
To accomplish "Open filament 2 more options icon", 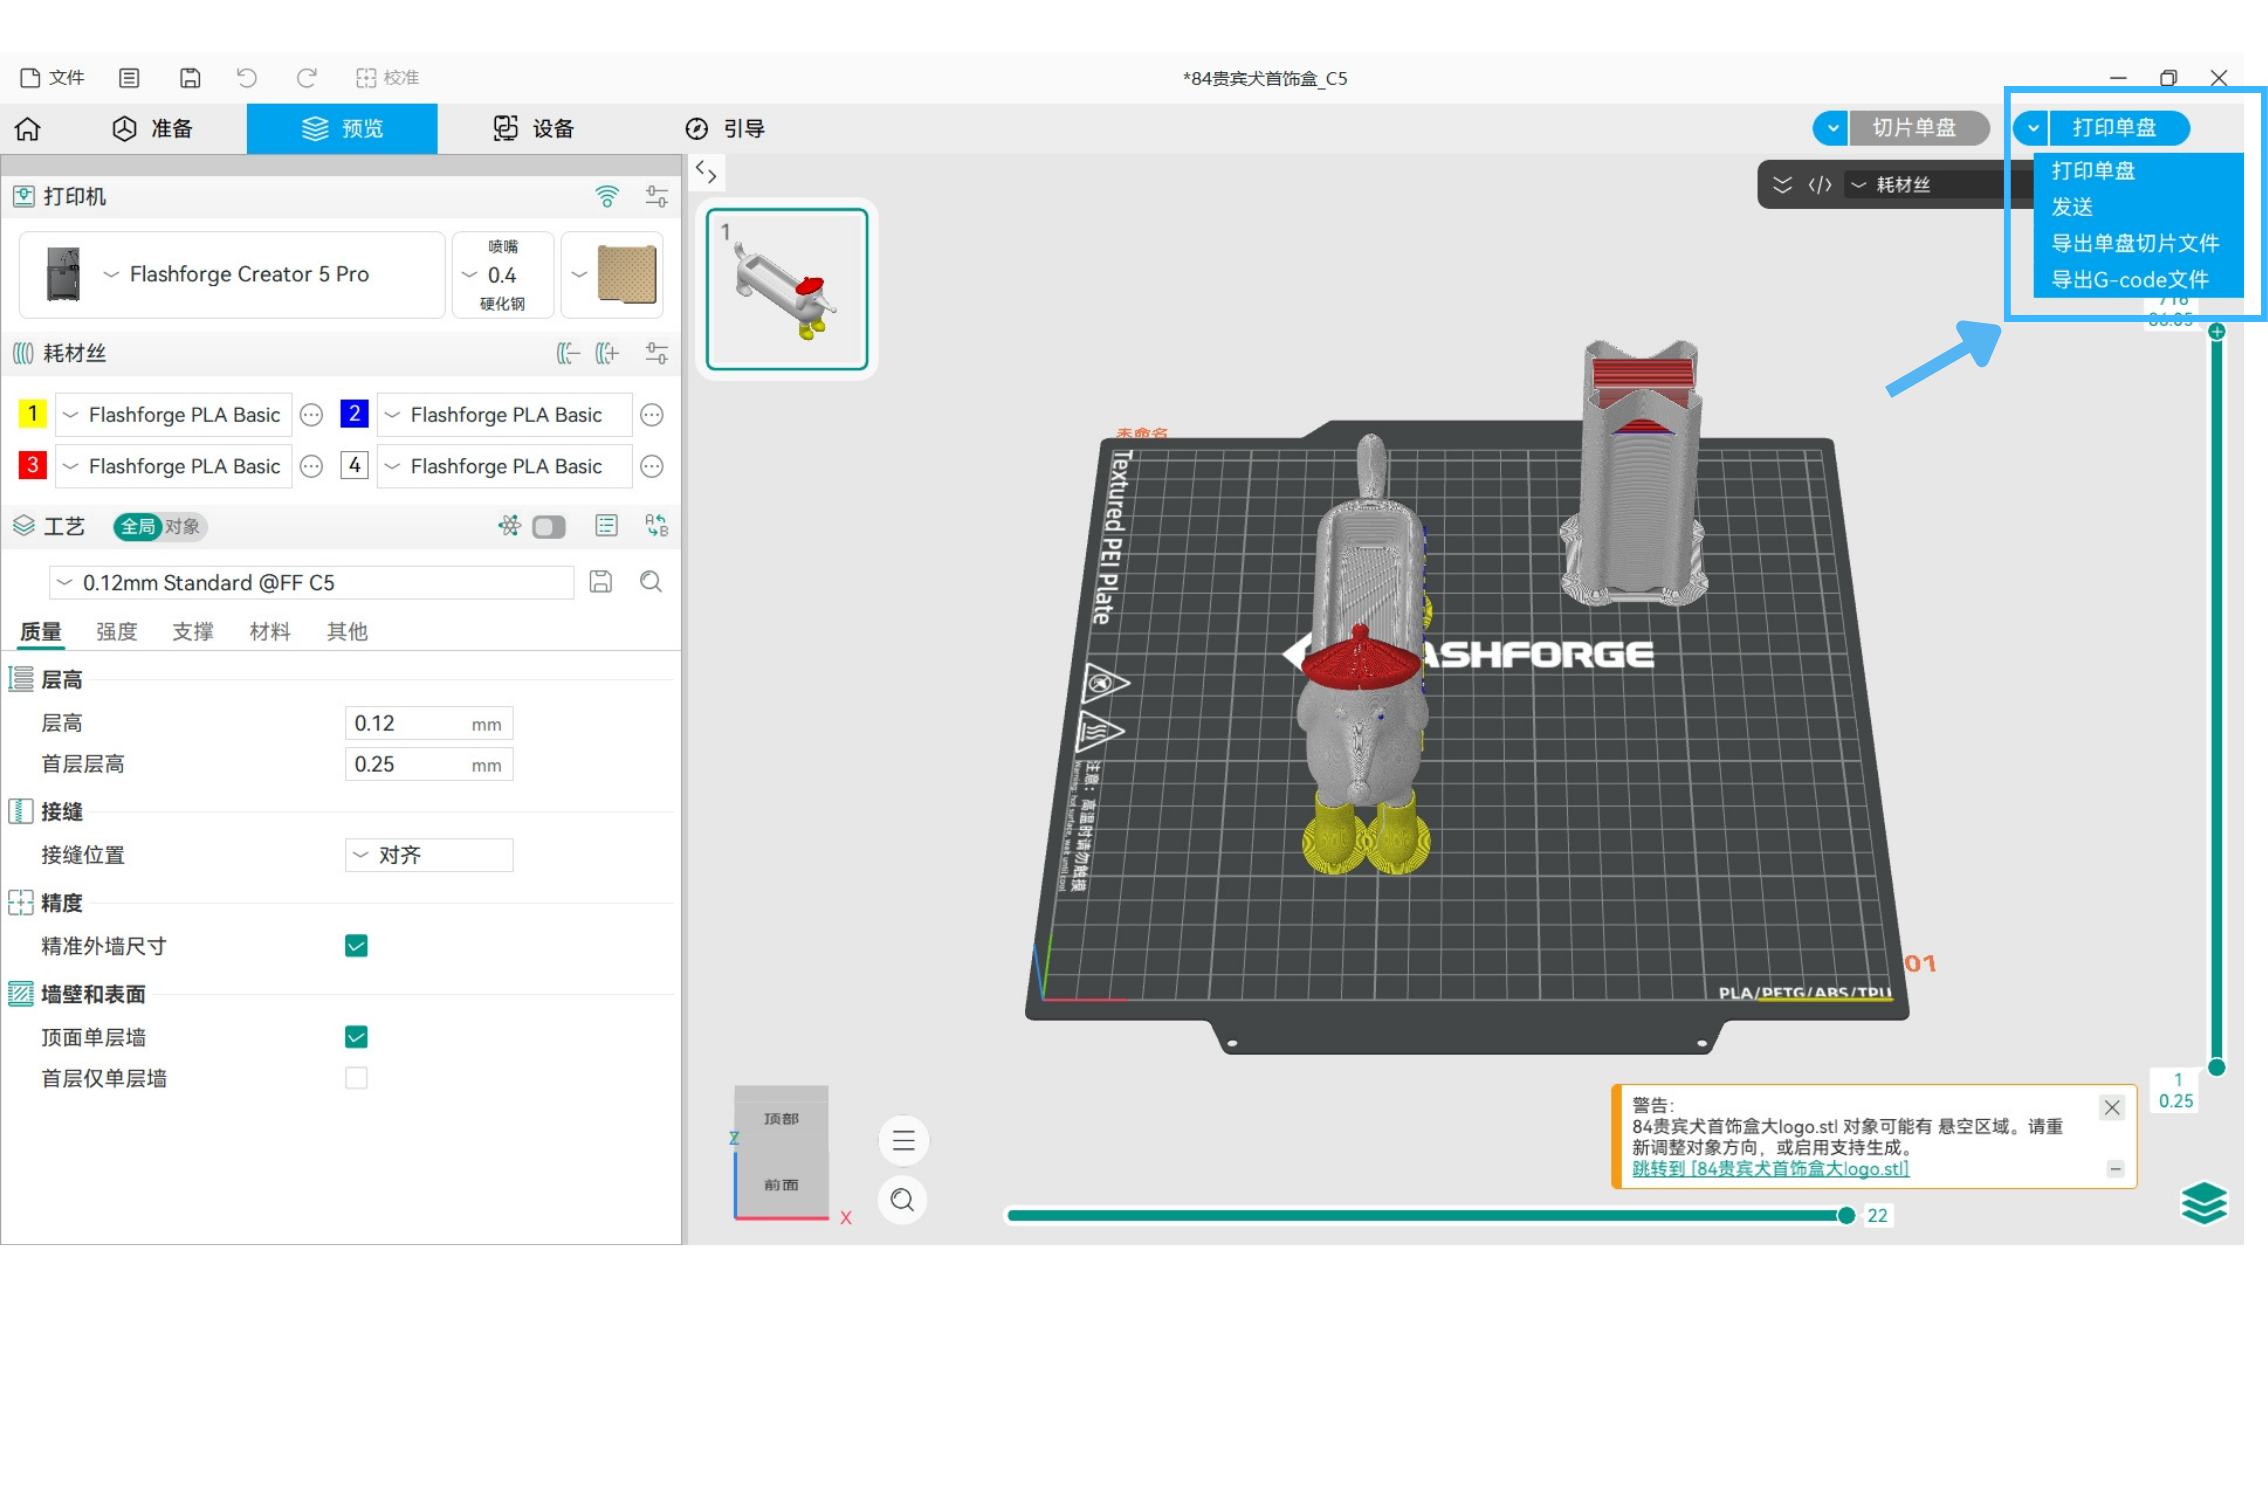I will 652,415.
